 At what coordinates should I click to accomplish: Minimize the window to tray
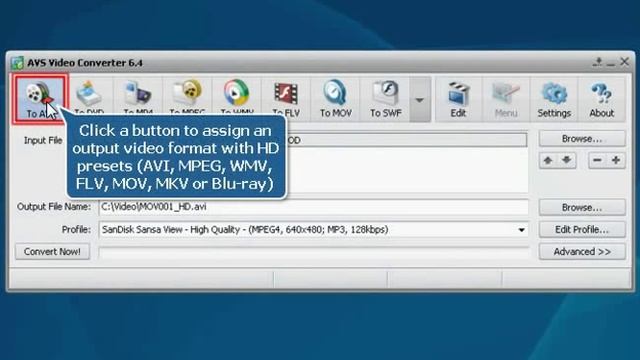click(x=598, y=62)
